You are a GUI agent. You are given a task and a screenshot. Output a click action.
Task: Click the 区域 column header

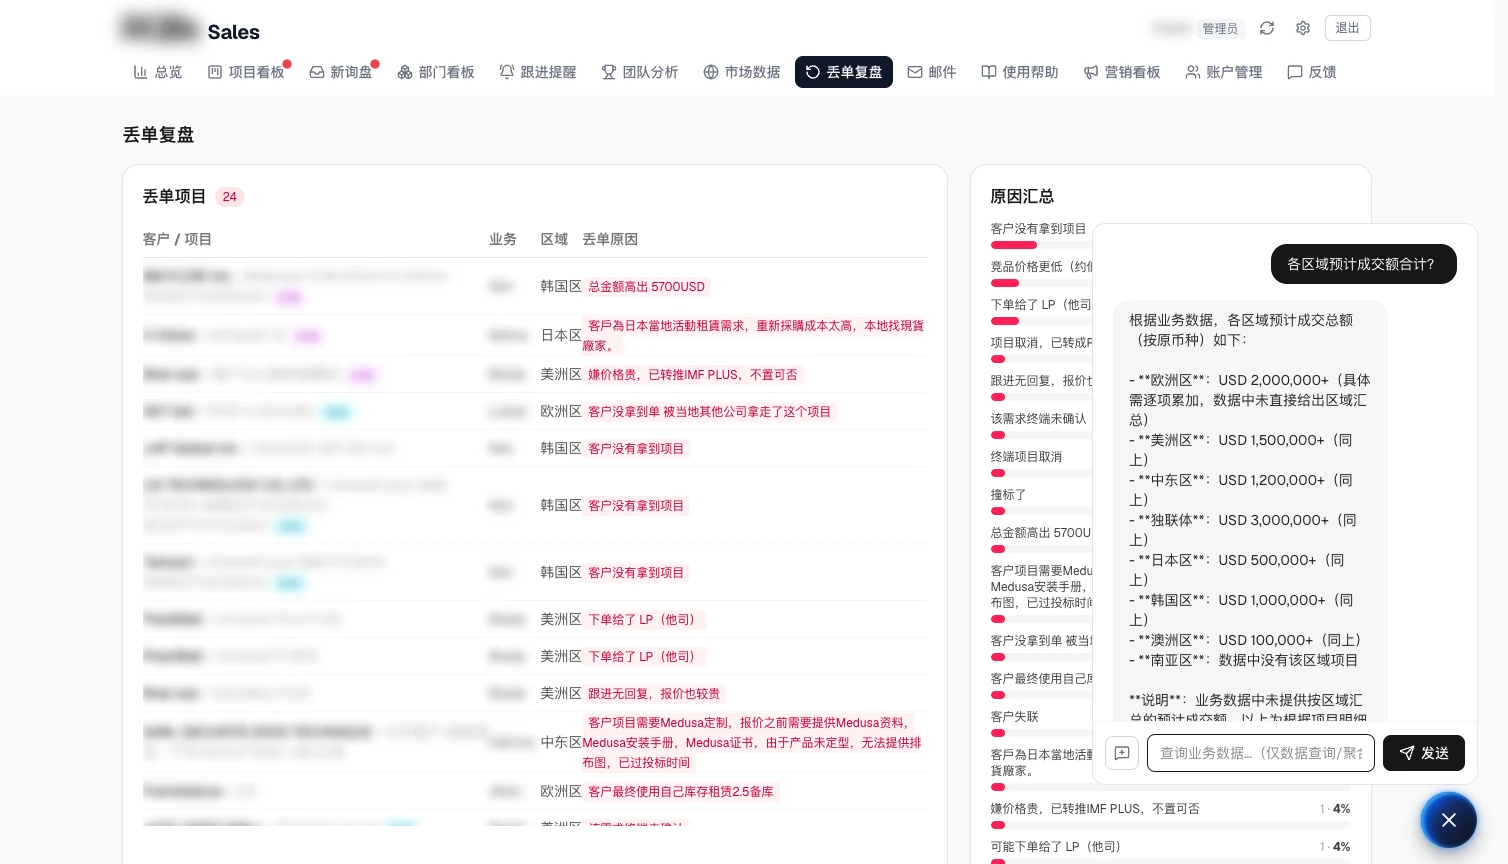click(x=554, y=240)
